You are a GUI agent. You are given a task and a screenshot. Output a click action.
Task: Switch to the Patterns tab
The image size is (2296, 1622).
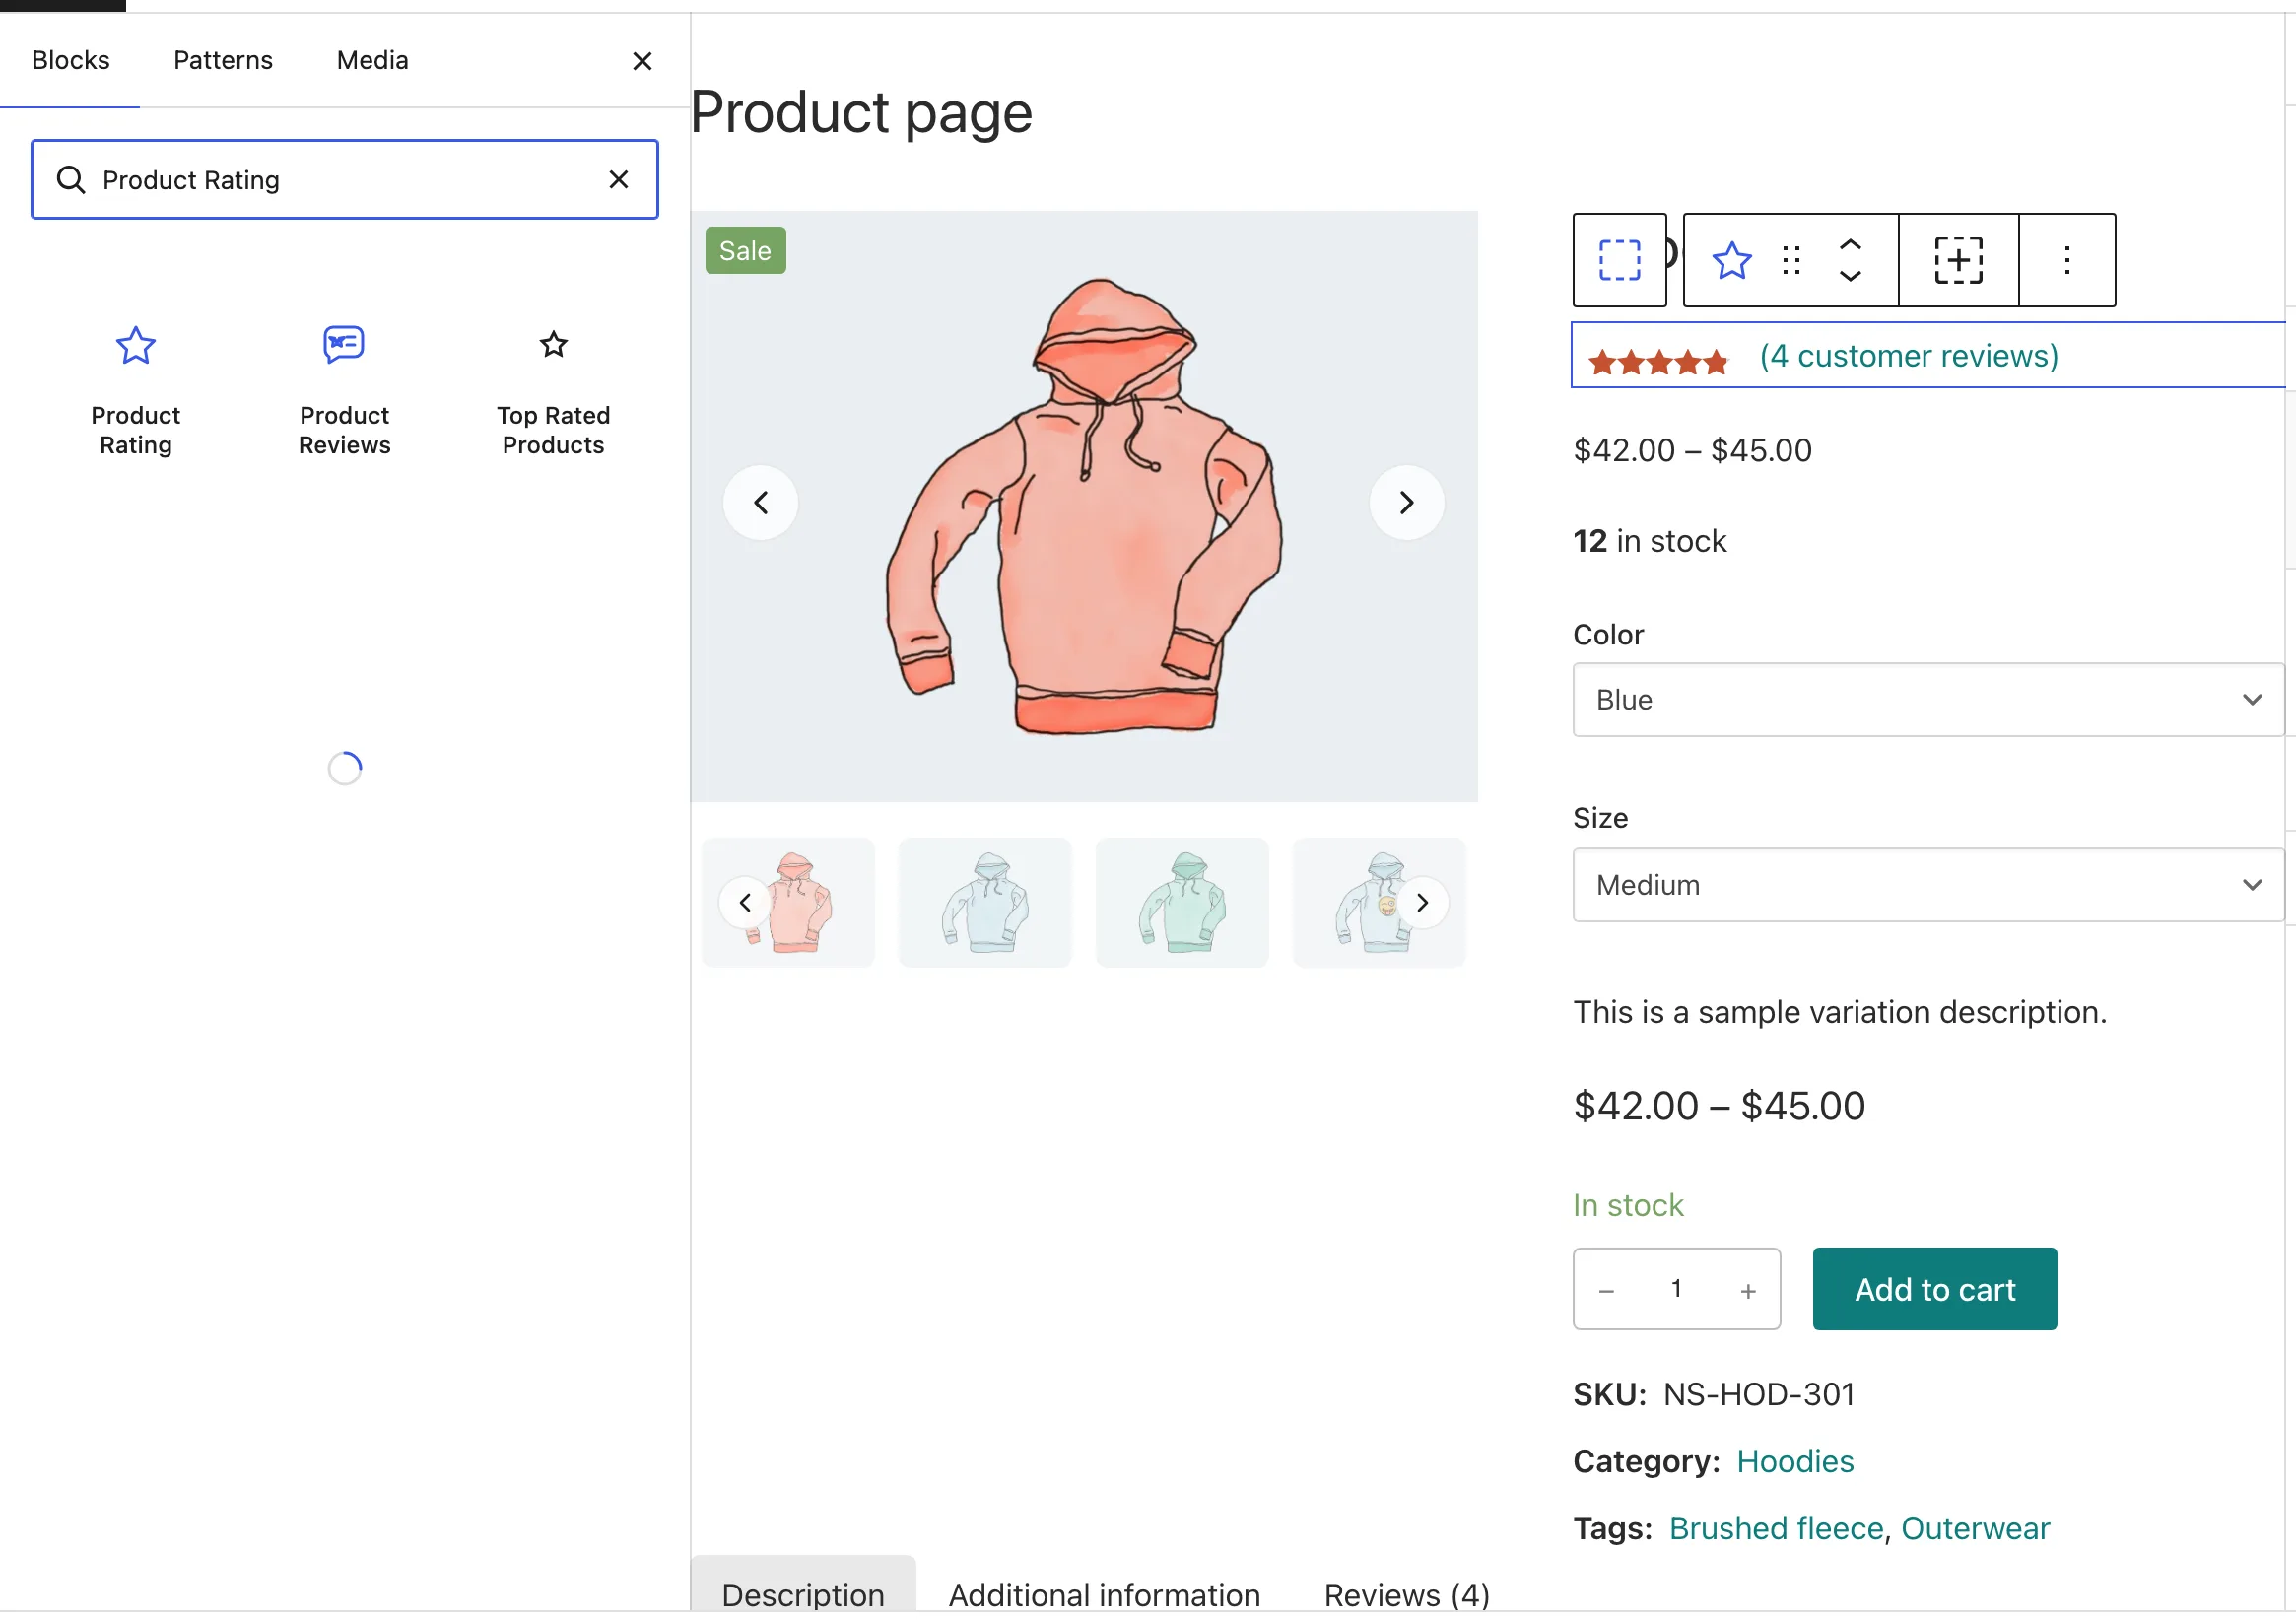point(222,60)
